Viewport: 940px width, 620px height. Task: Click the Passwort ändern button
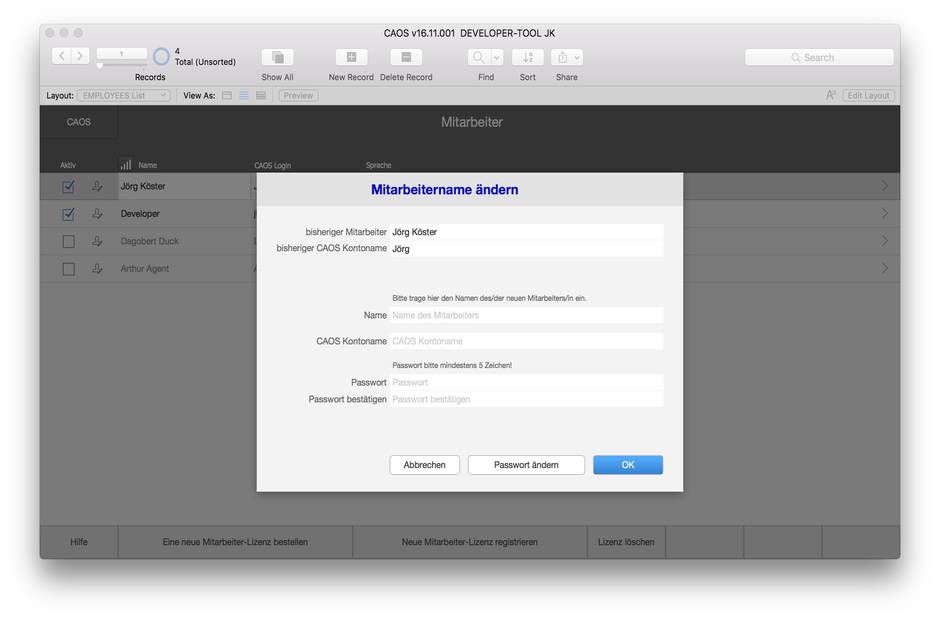click(526, 465)
